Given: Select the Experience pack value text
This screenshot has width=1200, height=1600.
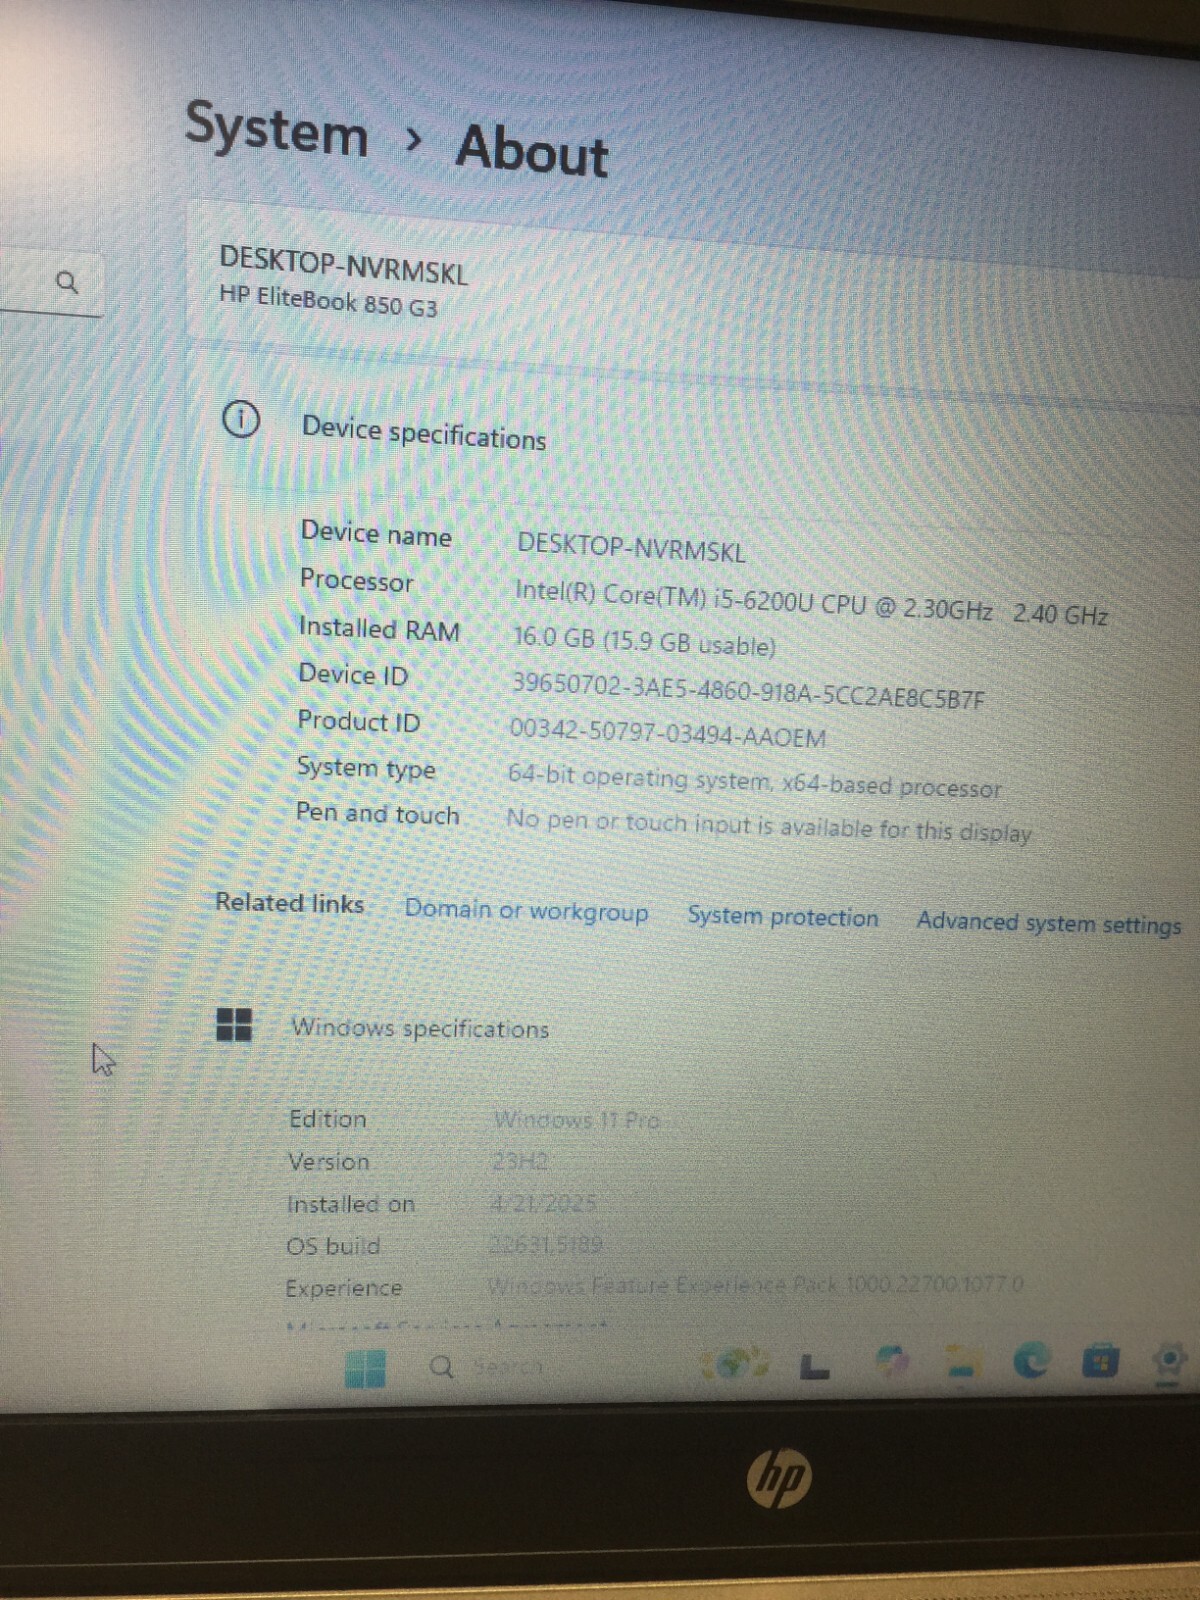Looking at the screenshot, I should [x=756, y=1285].
